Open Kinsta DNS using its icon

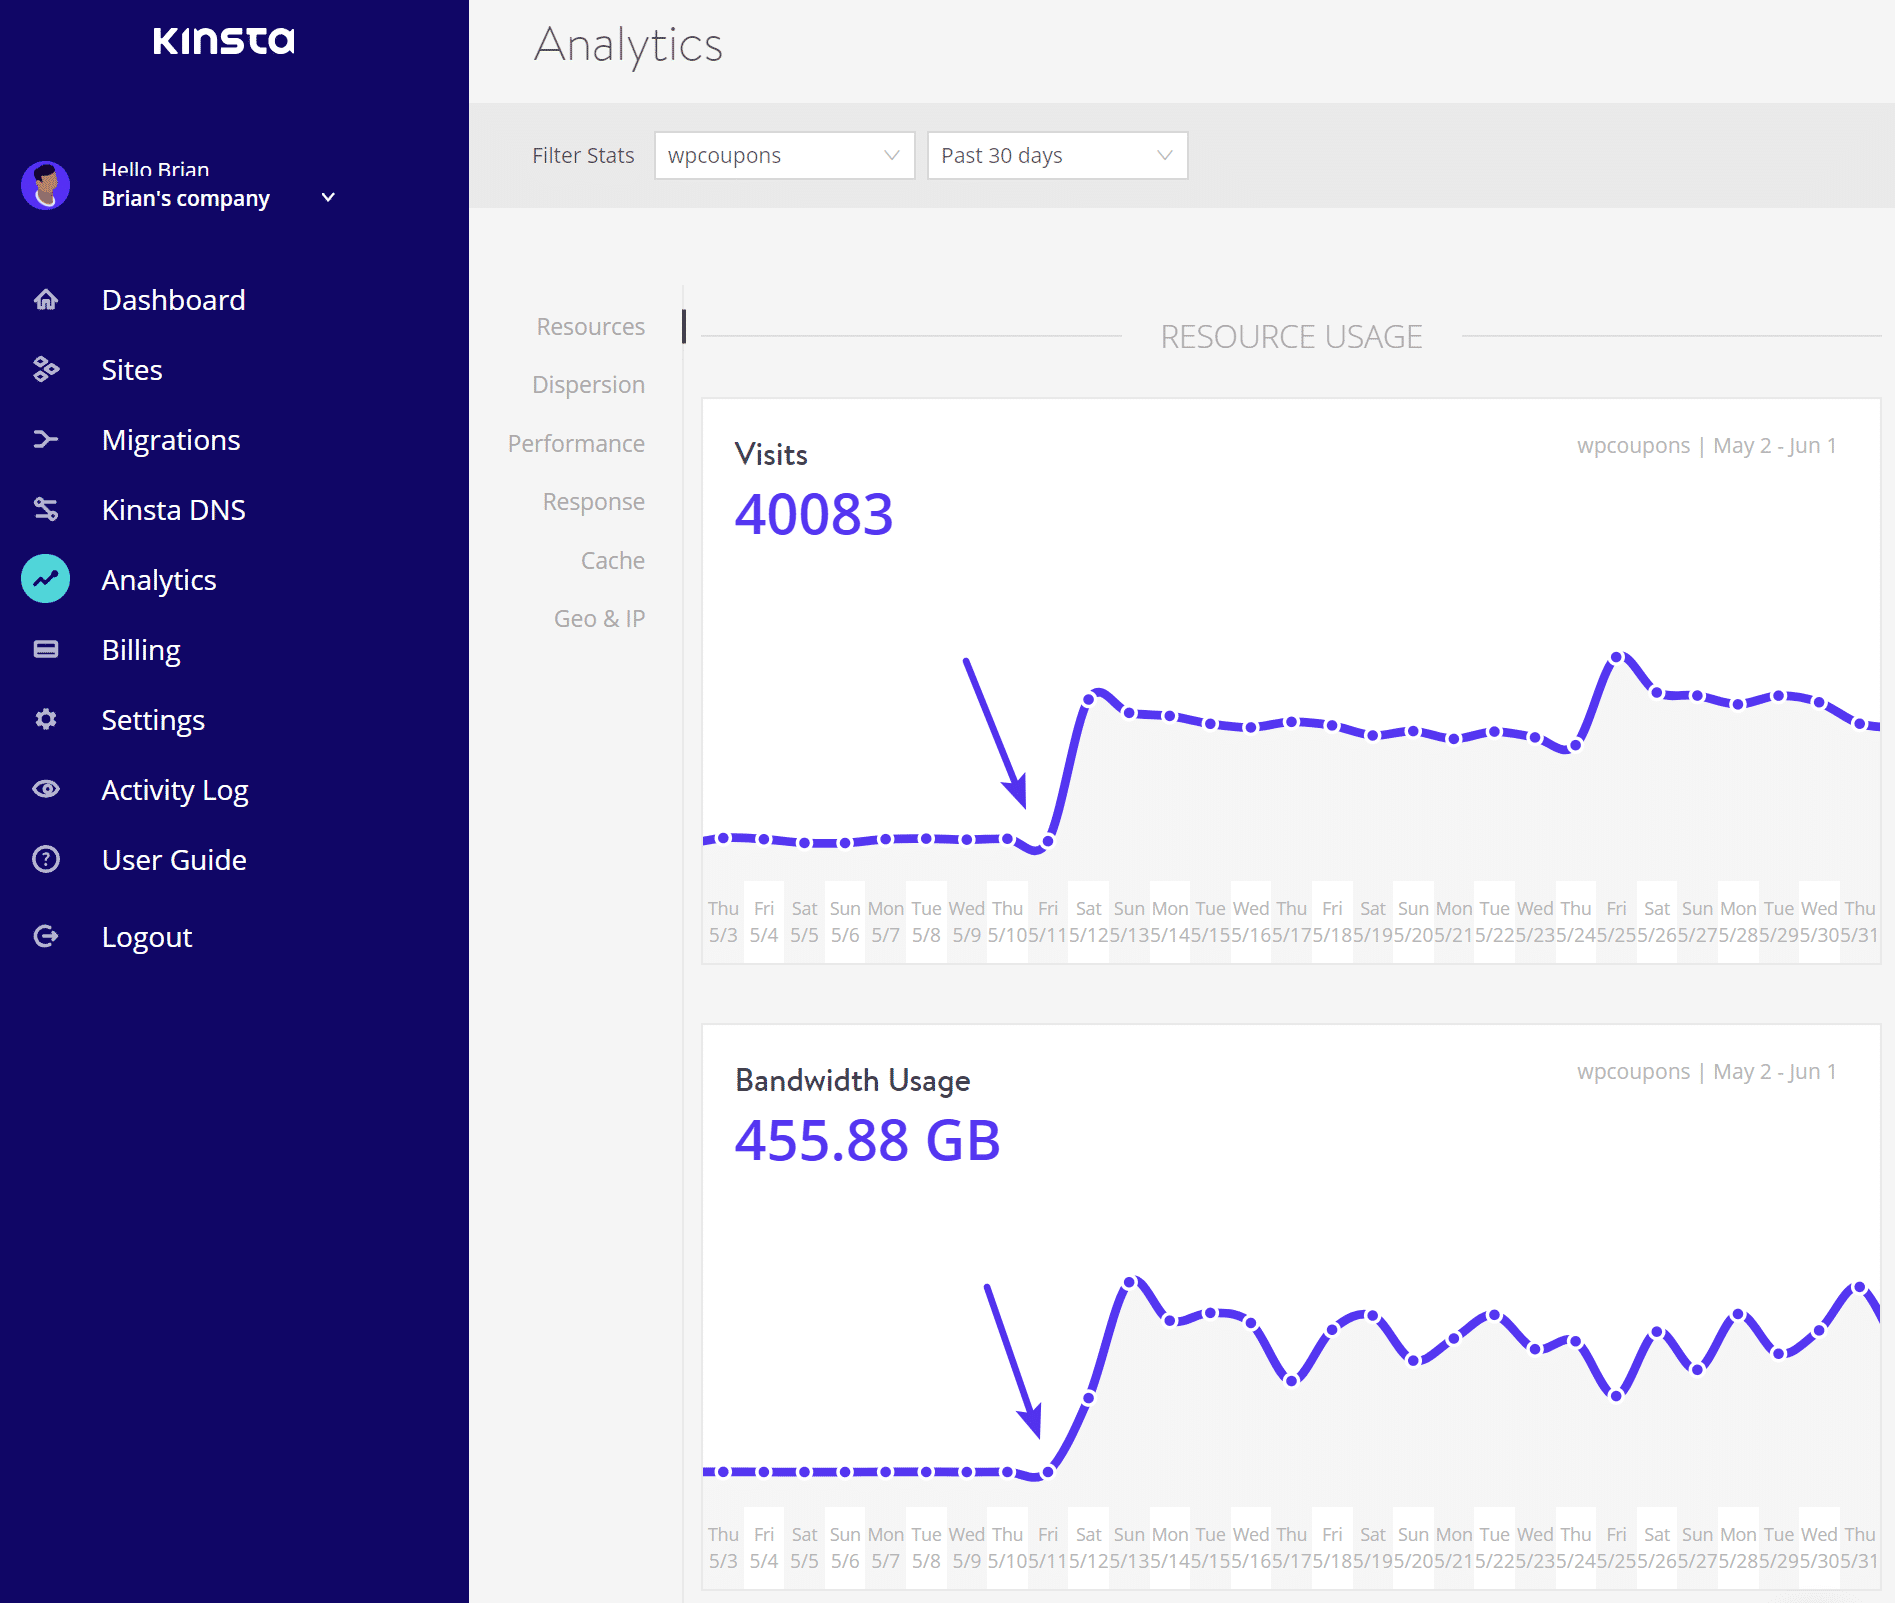[45, 509]
